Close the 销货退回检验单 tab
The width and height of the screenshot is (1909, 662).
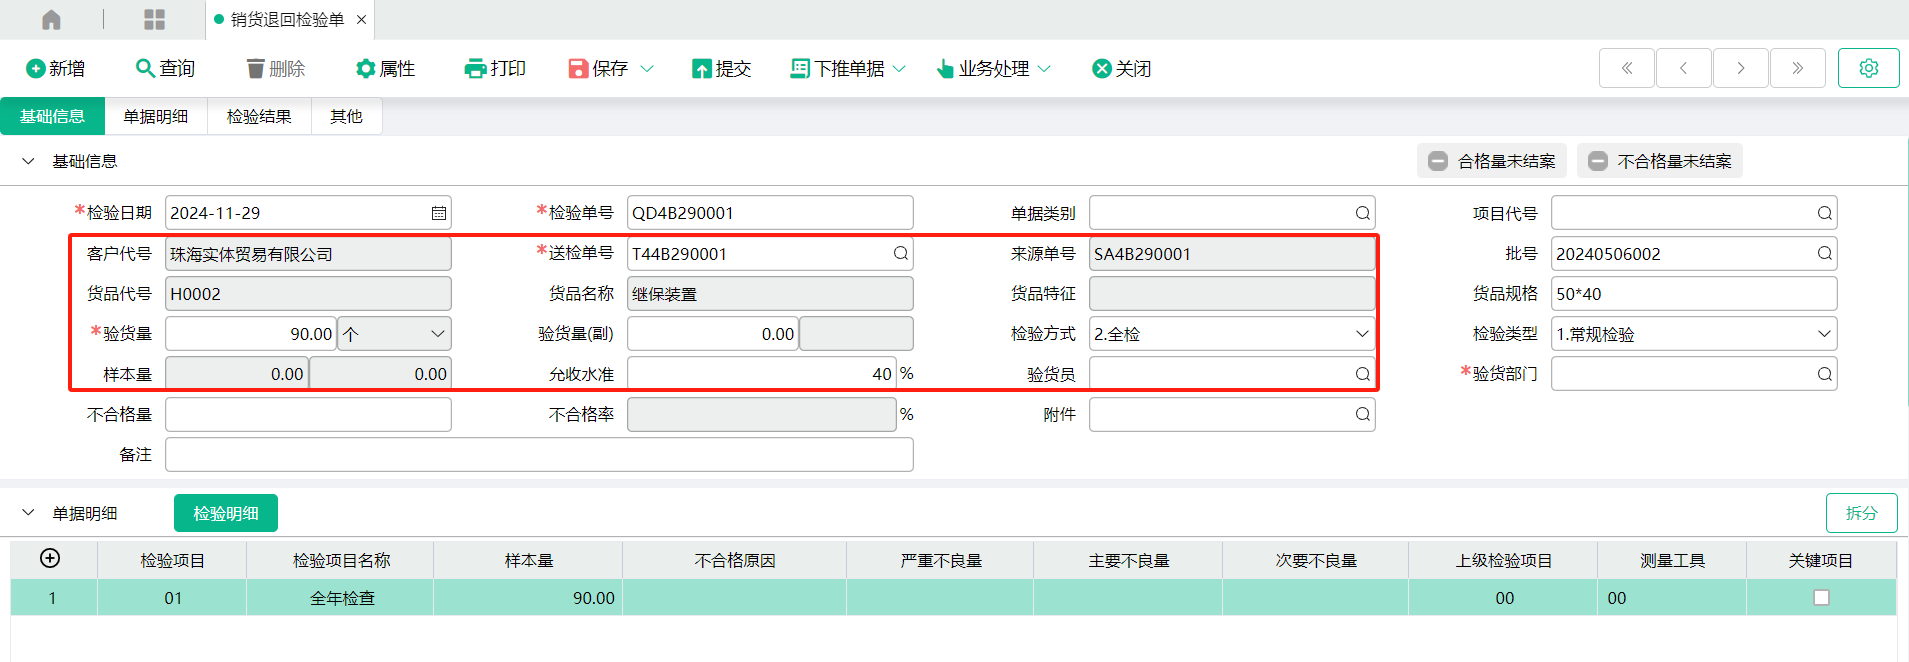tap(361, 19)
